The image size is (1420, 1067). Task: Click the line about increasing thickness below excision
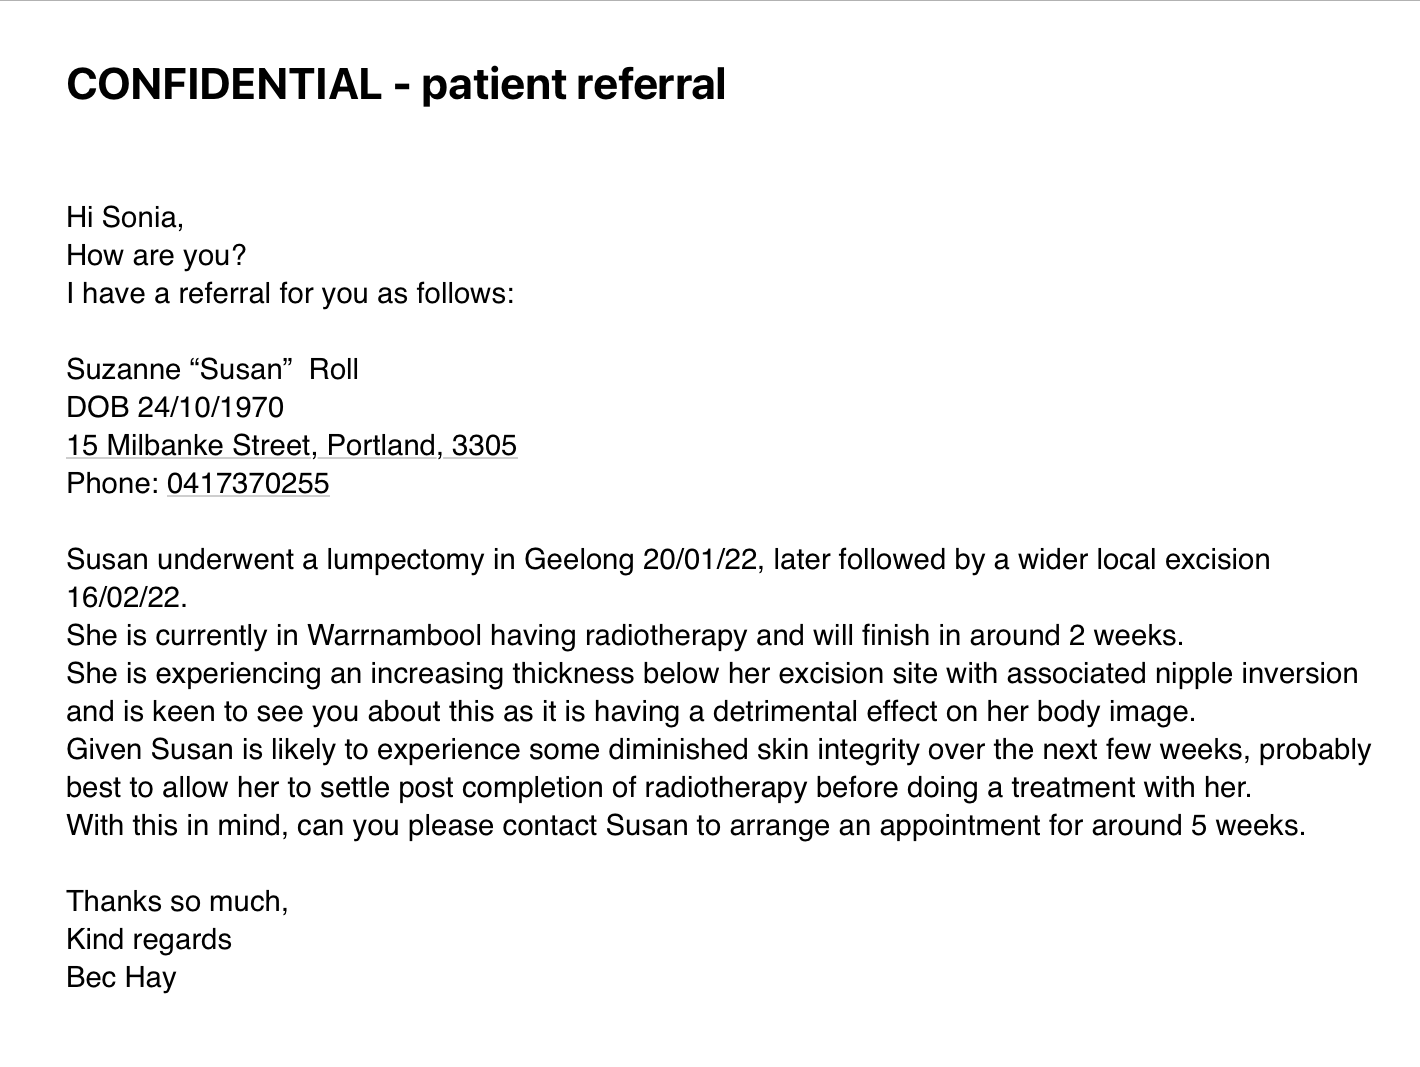pyautogui.click(x=712, y=673)
